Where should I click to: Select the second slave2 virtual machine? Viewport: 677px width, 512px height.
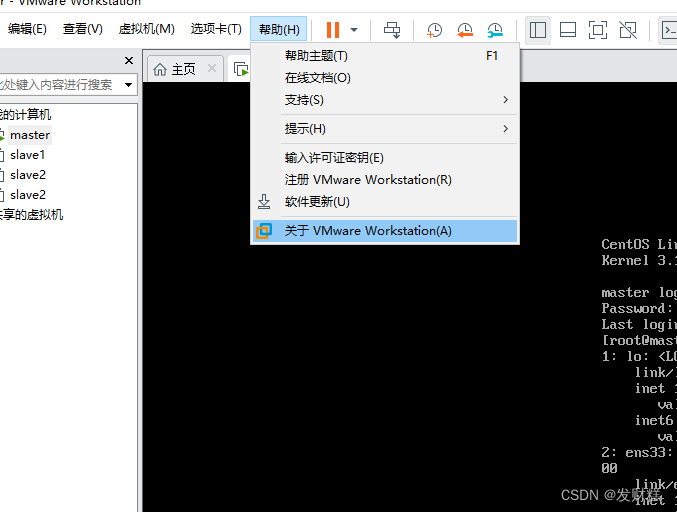[28, 195]
